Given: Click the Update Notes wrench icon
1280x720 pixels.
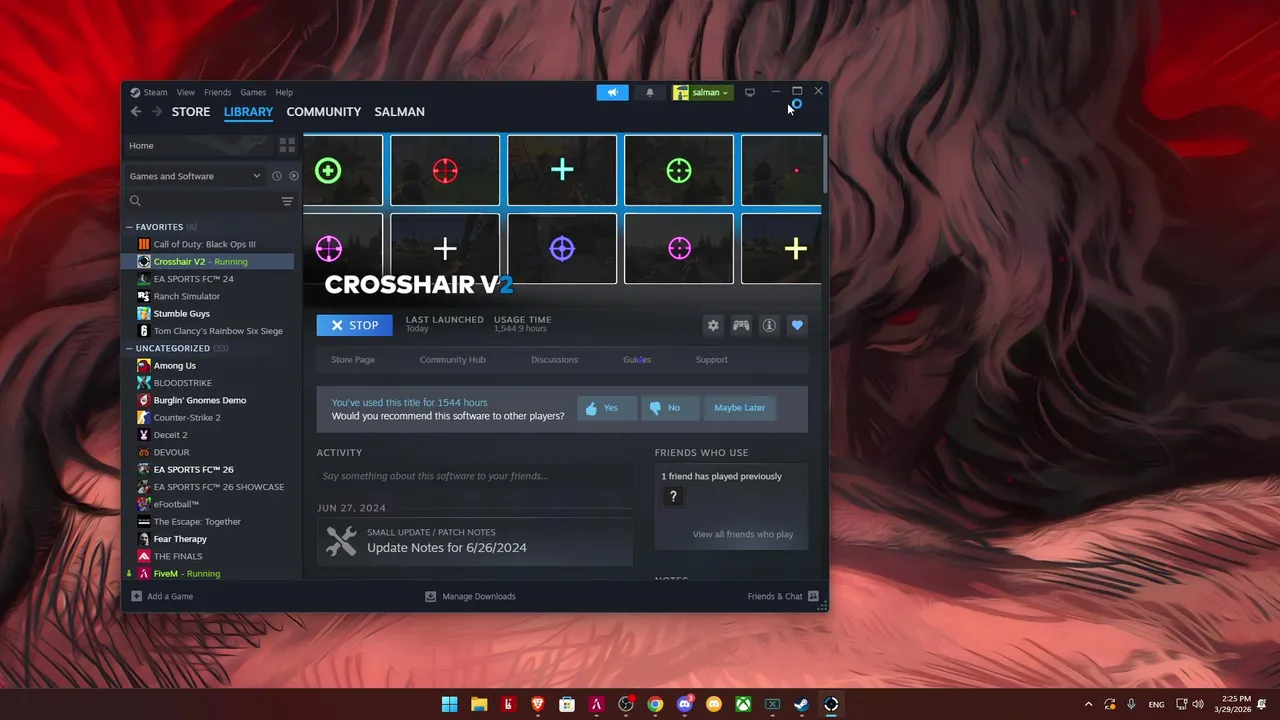Looking at the screenshot, I should tap(341, 541).
